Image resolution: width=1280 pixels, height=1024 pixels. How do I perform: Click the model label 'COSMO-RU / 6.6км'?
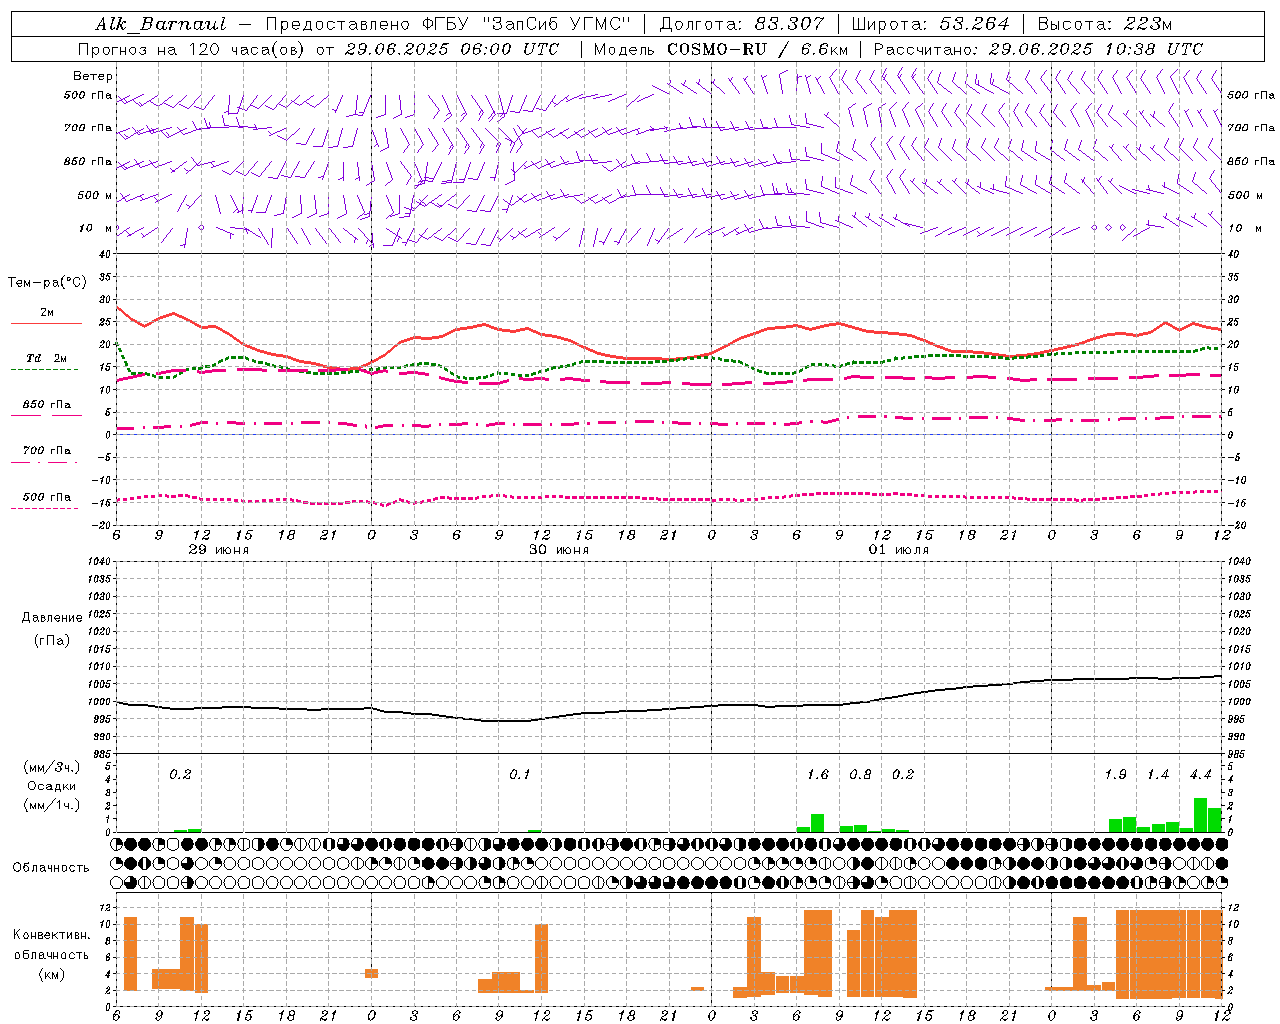(x=758, y=49)
